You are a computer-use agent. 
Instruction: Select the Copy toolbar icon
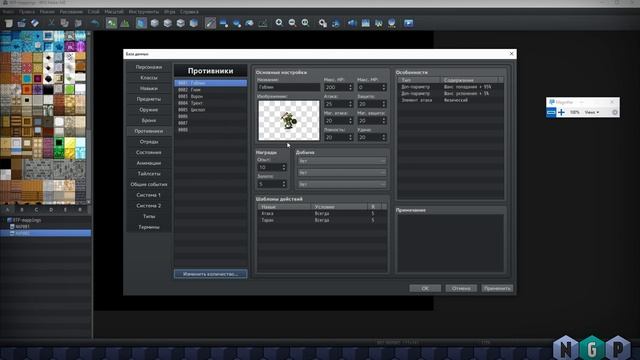pyautogui.click(x=64, y=23)
